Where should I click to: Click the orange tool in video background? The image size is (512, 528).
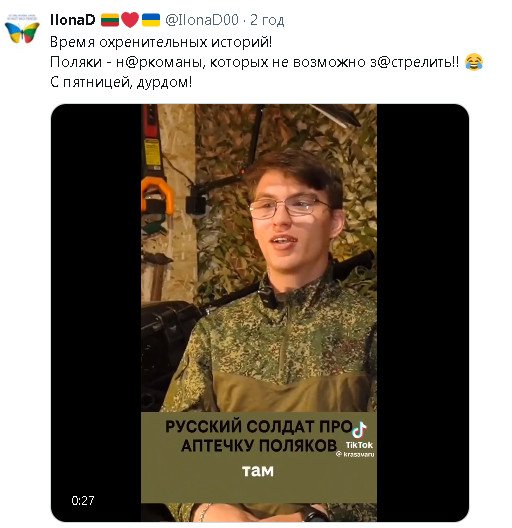point(157,196)
